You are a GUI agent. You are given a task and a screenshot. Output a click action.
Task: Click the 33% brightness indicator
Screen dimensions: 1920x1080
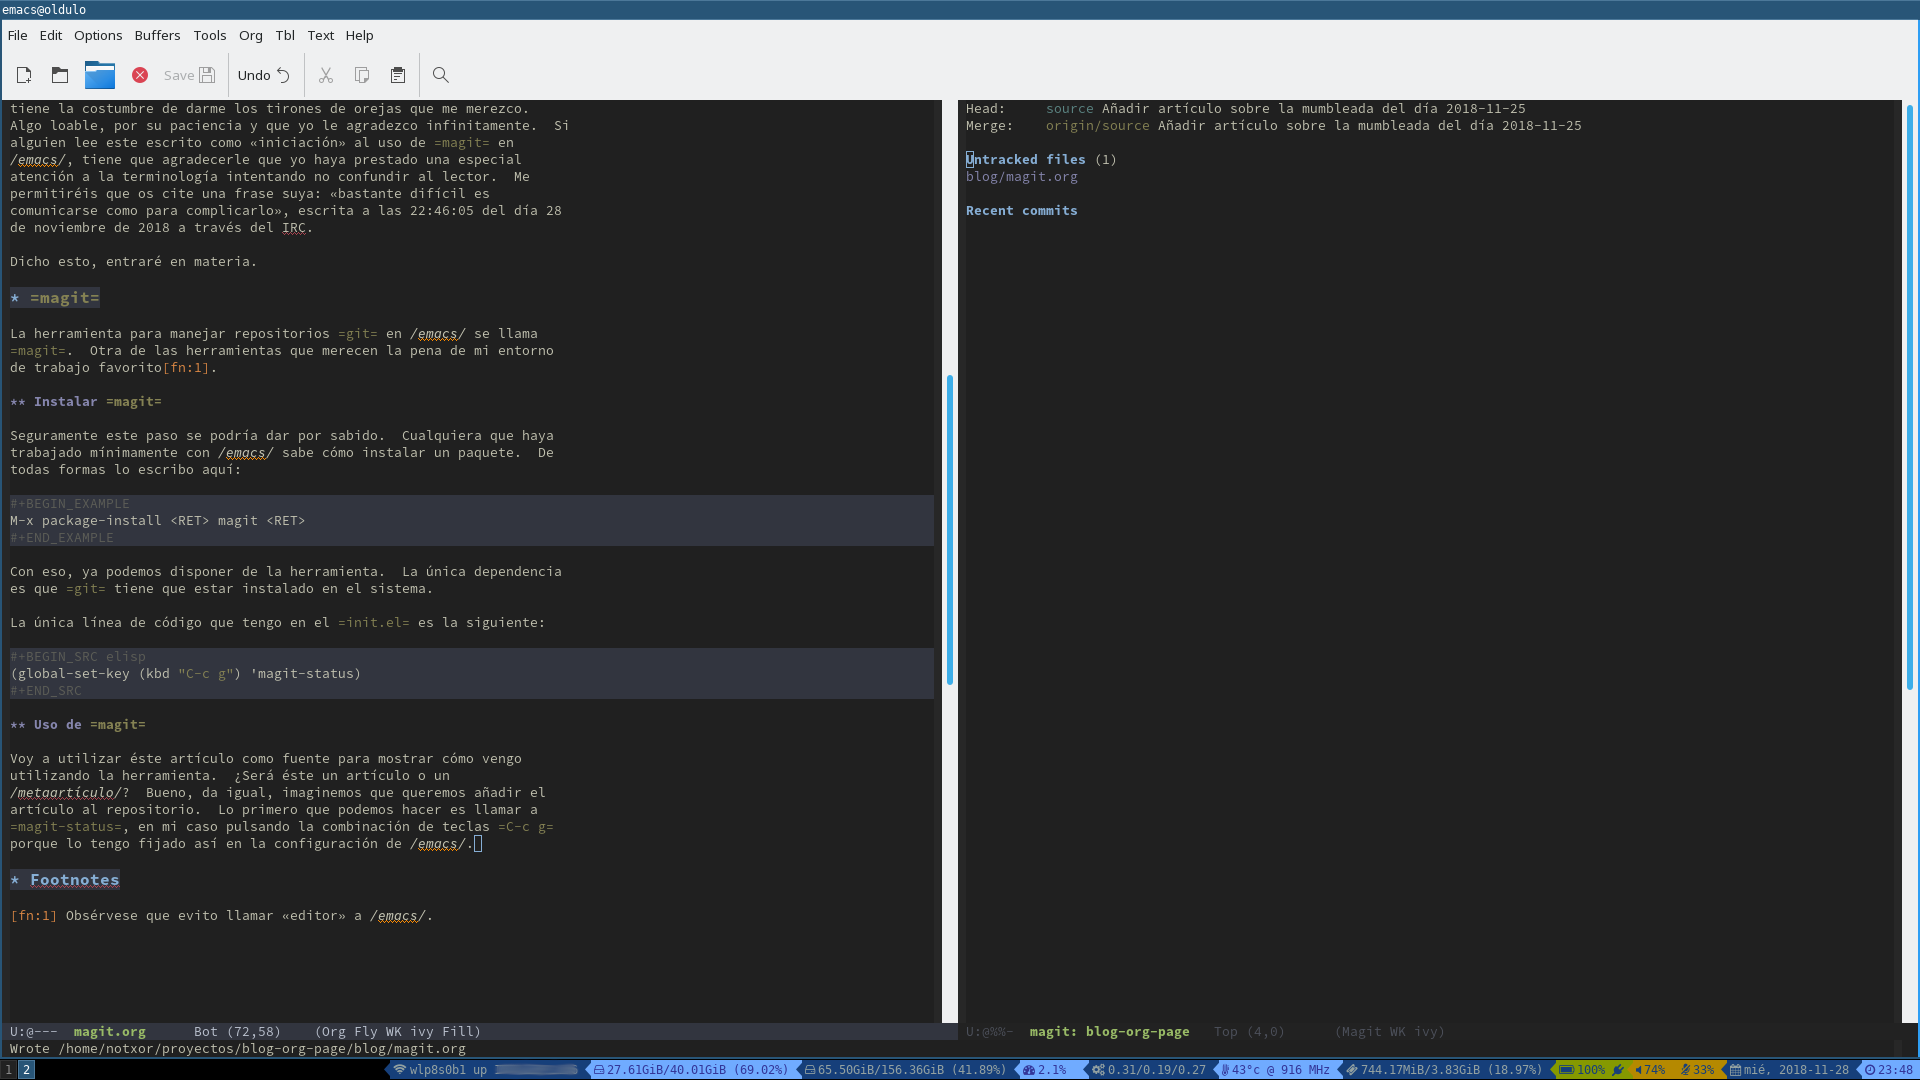click(1698, 1070)
